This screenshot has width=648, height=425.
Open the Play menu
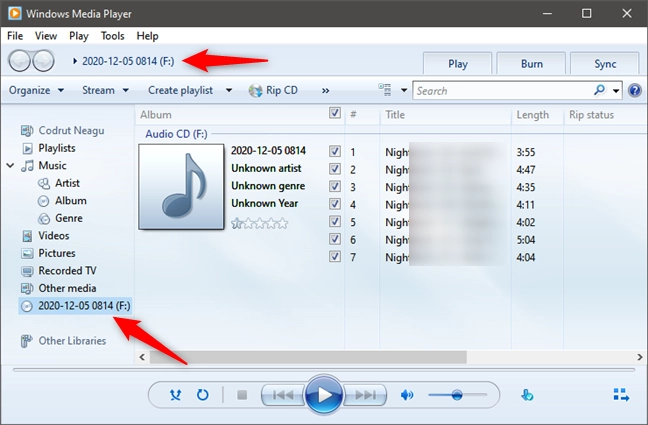tap(79, 36)
